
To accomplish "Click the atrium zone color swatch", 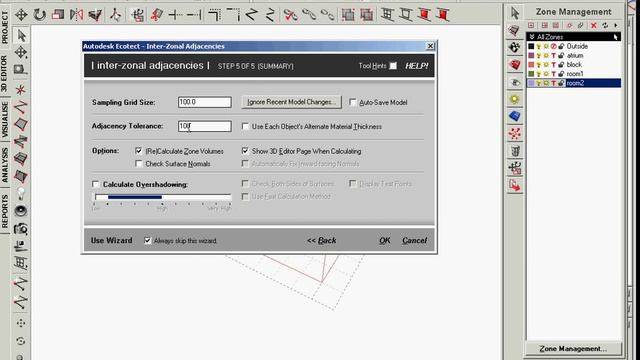I will click(531, 56).
